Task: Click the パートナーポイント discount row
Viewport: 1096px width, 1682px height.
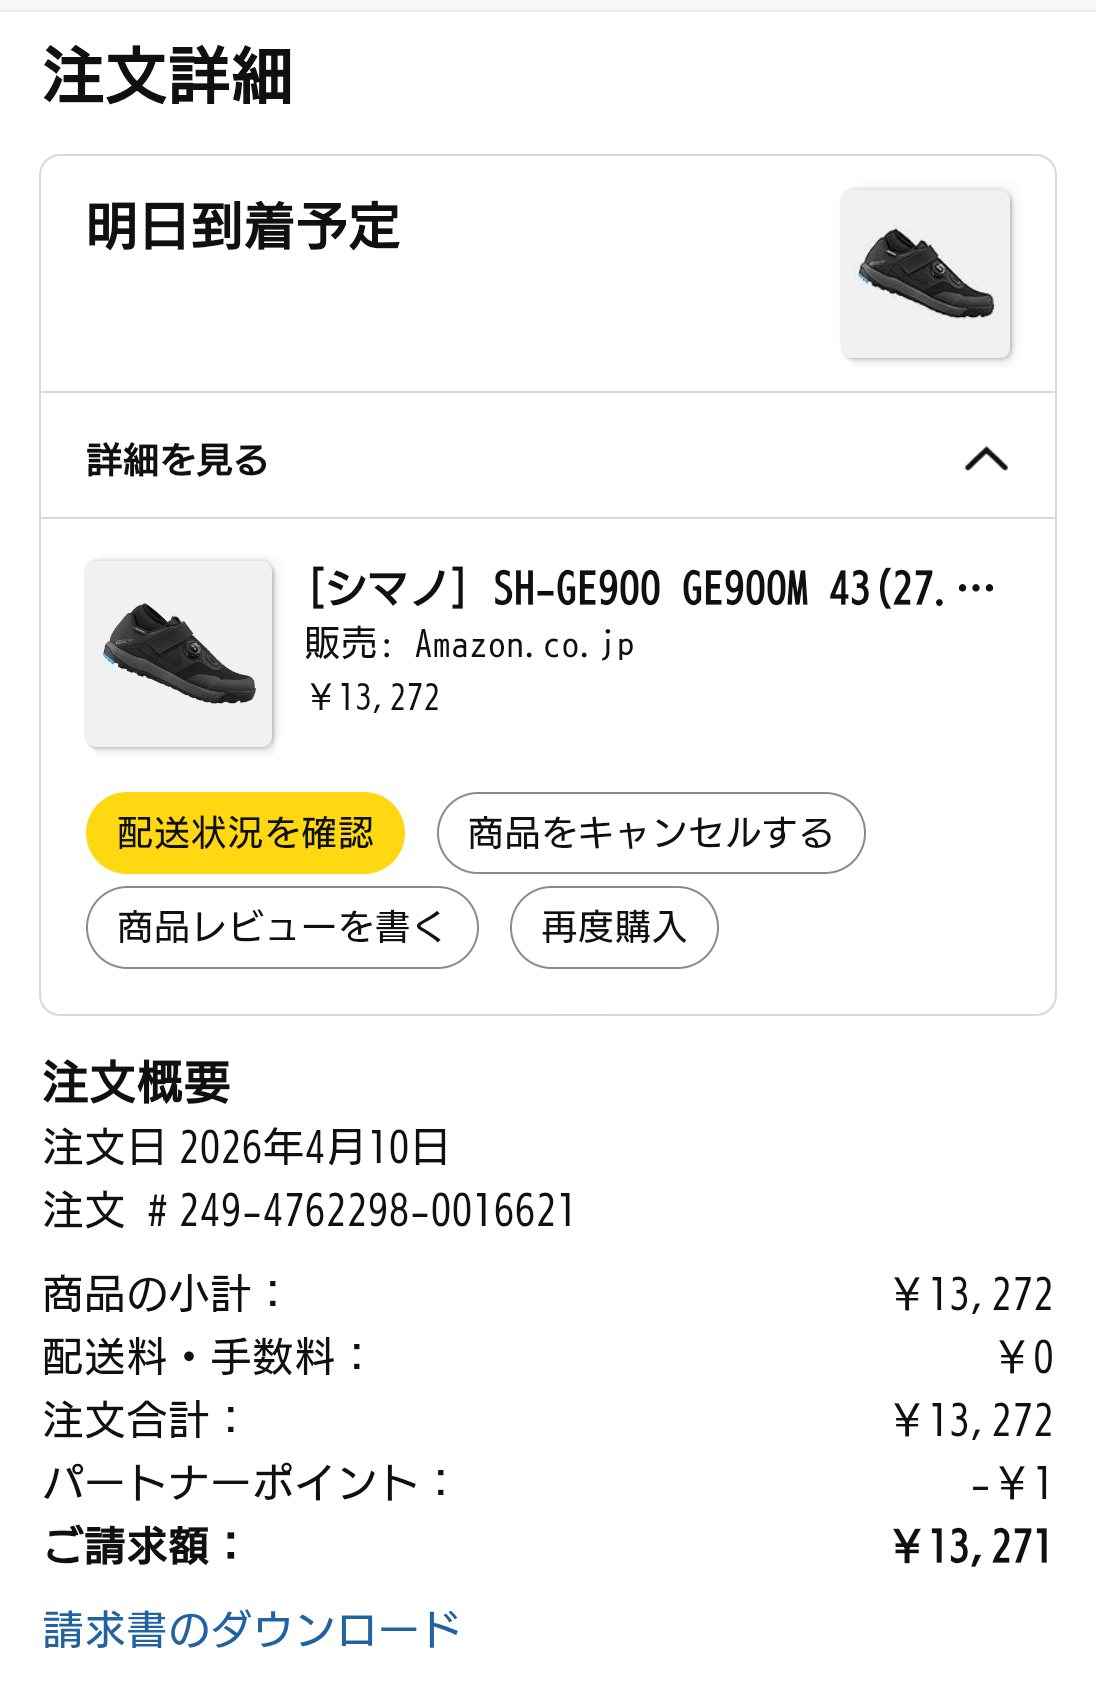Action: [547, 1483]
